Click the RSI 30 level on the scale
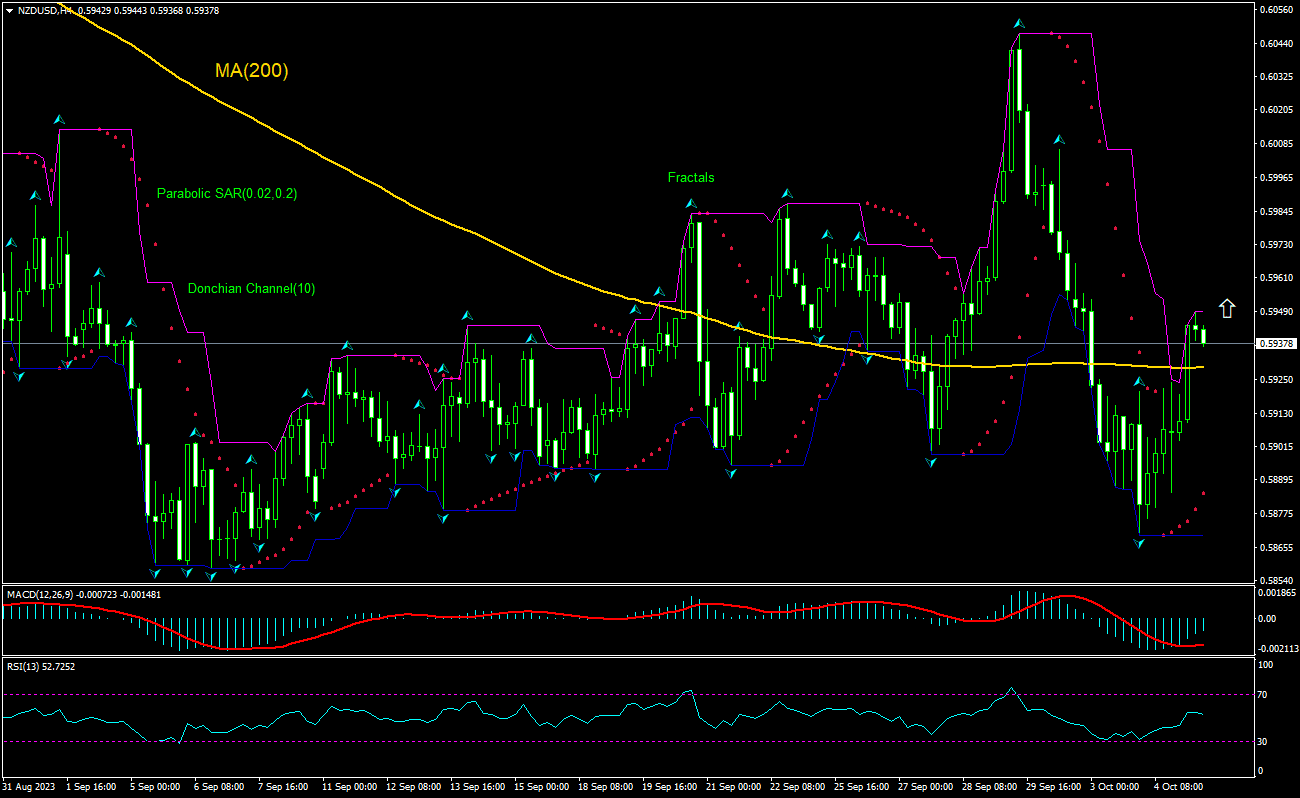The width and height of the screenshot is (1300, 798). pos(1265,741)
